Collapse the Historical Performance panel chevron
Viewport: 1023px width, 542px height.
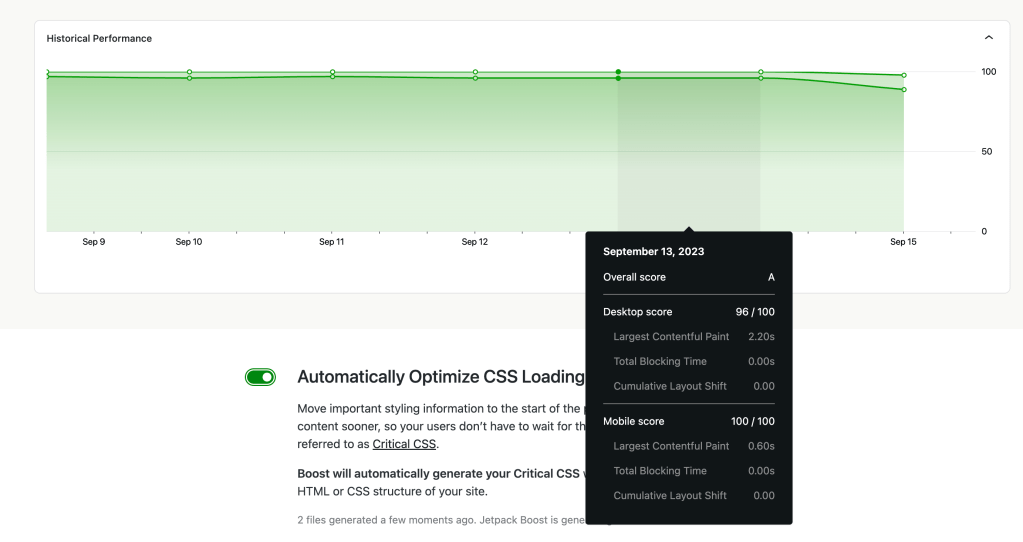989,38
